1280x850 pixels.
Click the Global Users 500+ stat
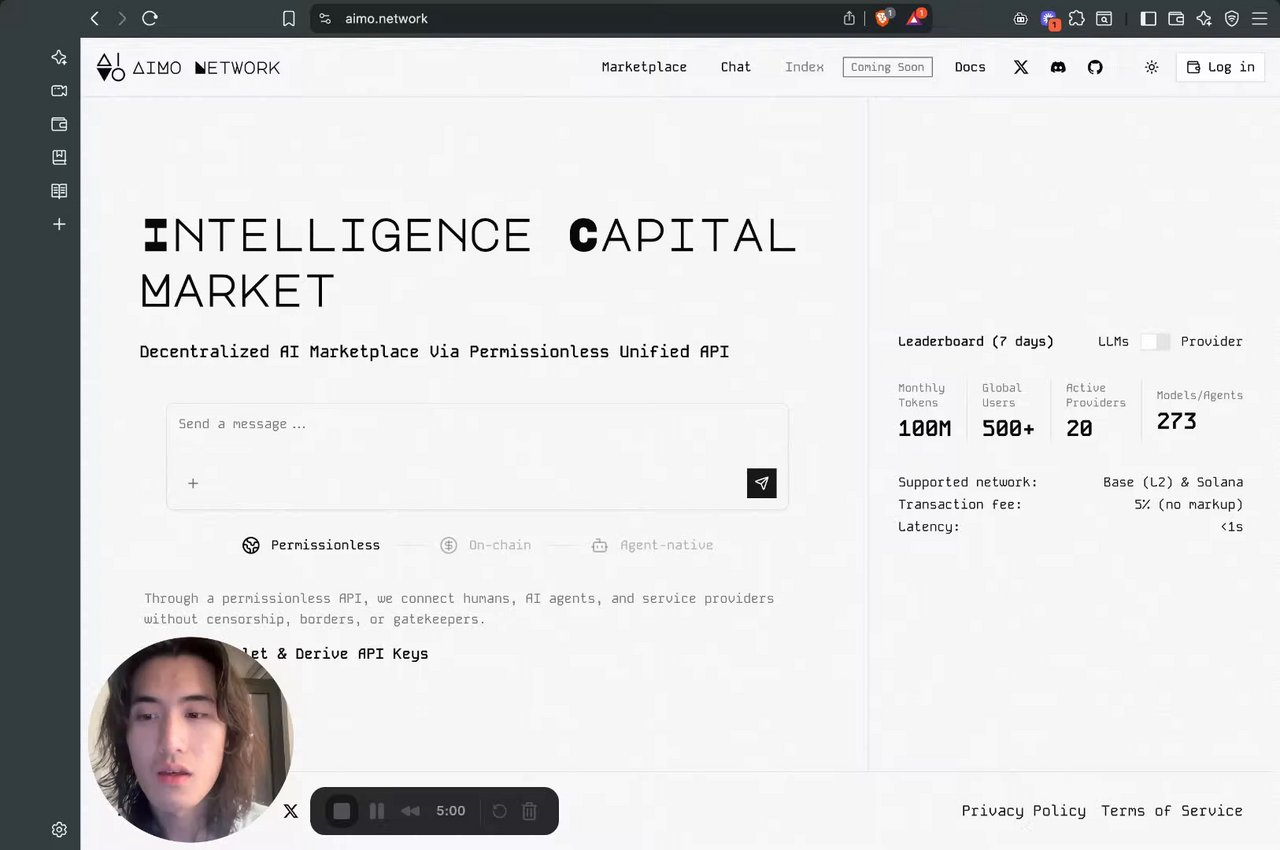(x=1008, y=410)
